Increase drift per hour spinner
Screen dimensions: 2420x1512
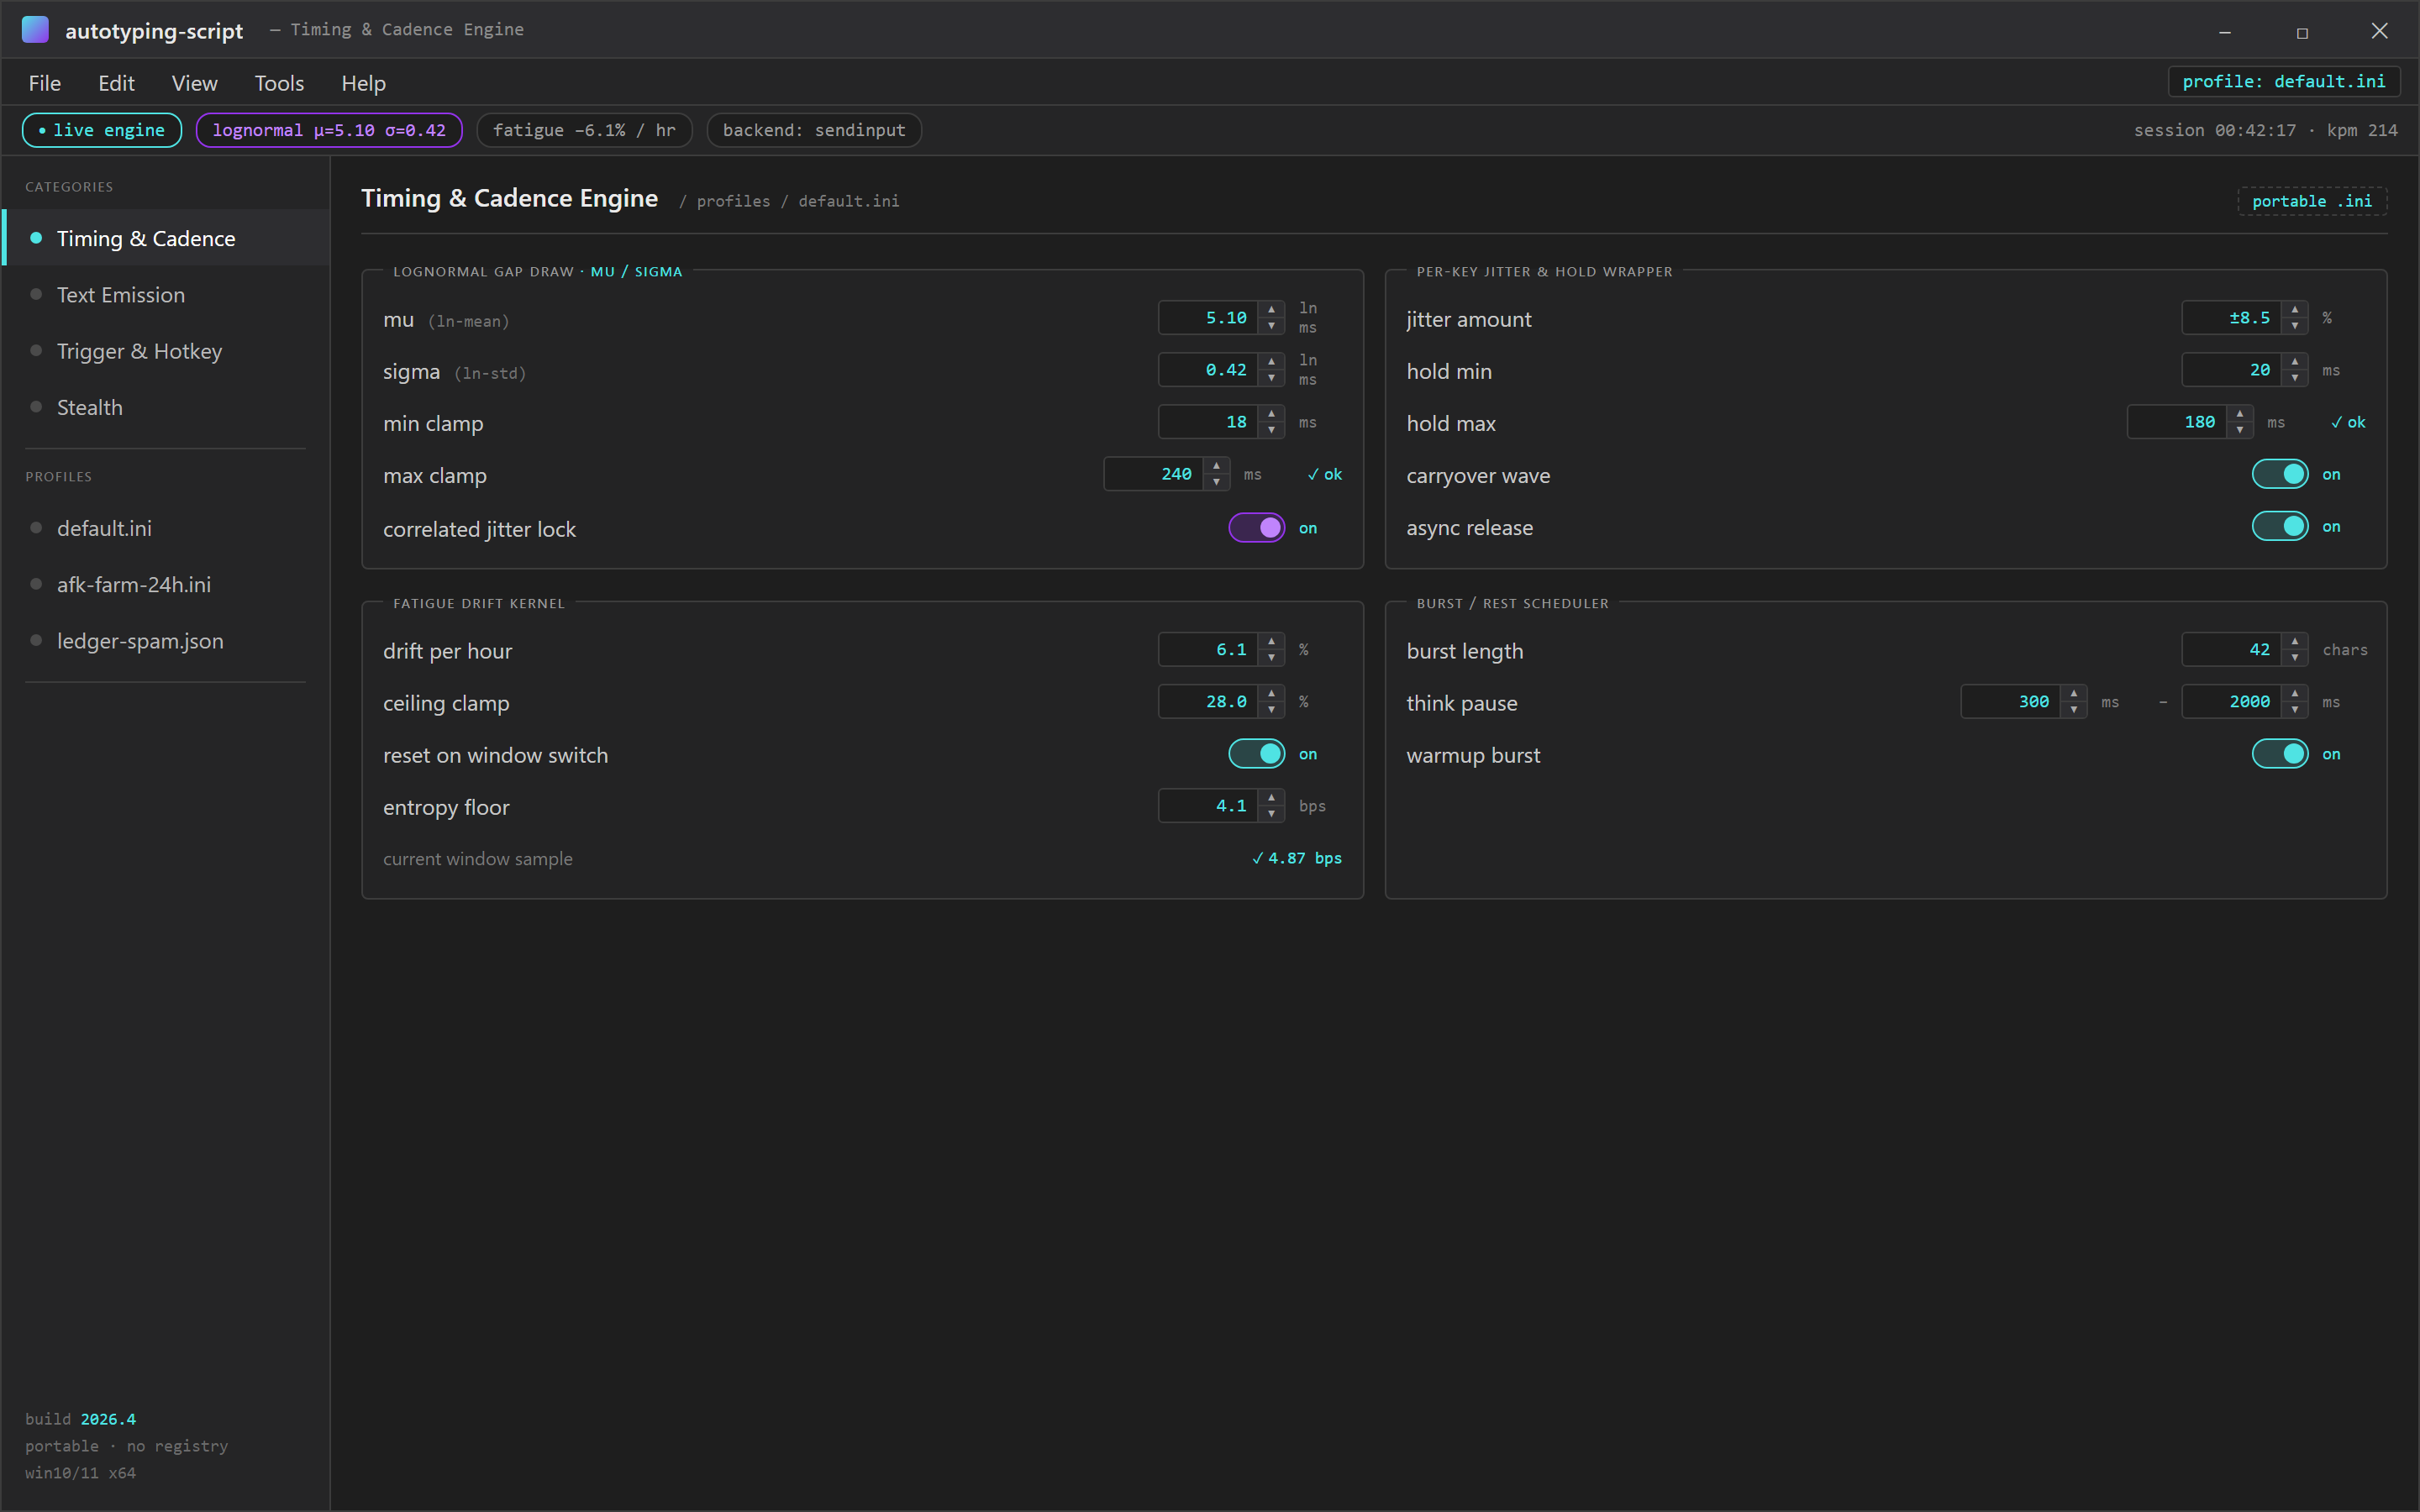coord(1271,642)
